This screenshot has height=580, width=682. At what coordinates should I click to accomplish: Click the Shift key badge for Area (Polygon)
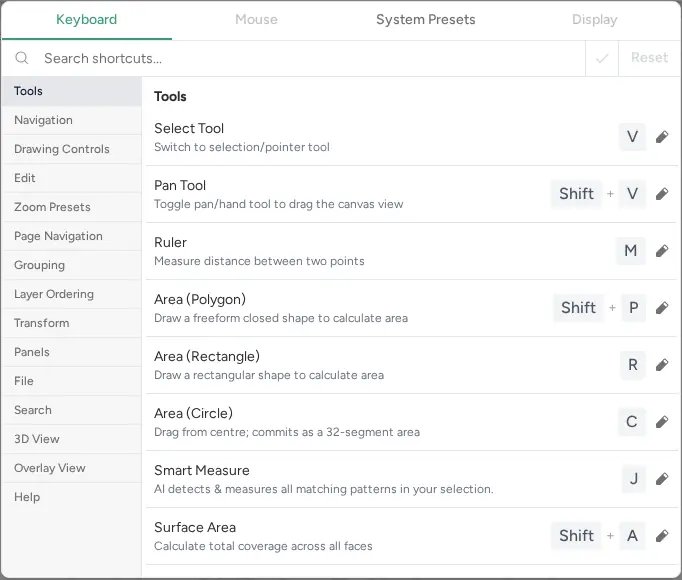click(x=578, y=308)
